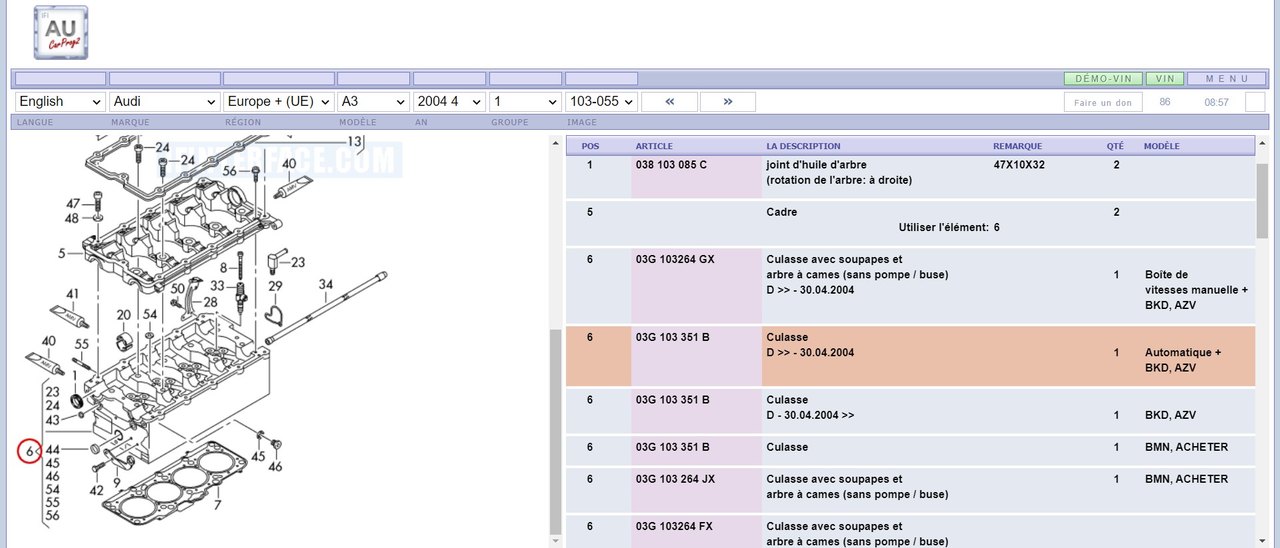The width and height of the screenshot is (1280, 548).
Task: Open the A3 model dropdown
Action: click(x=374, y=102)
